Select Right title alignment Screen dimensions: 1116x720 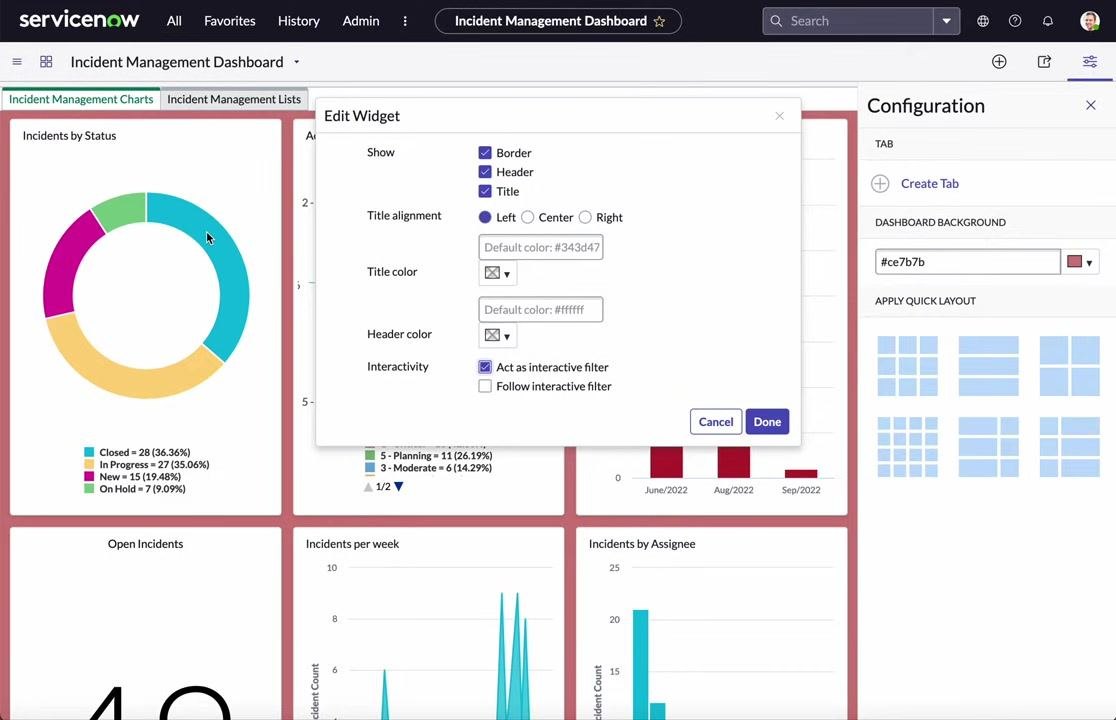point(585,217)
